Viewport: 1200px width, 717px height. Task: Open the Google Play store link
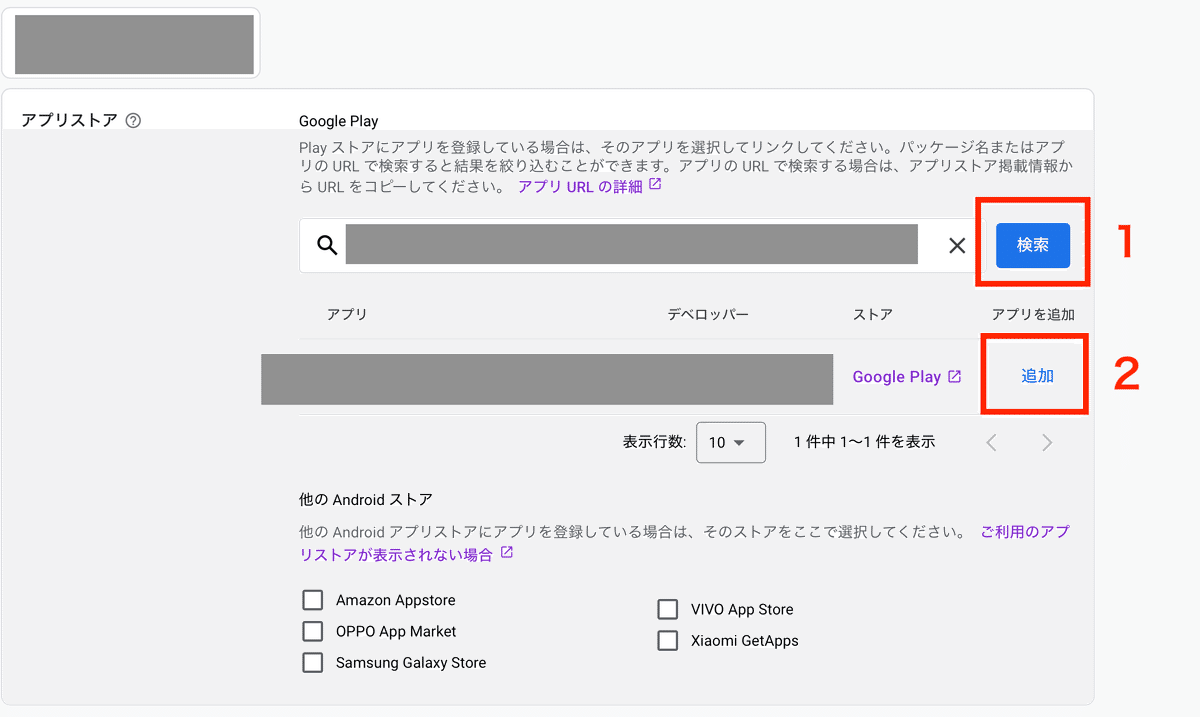(x=906, y=377)
